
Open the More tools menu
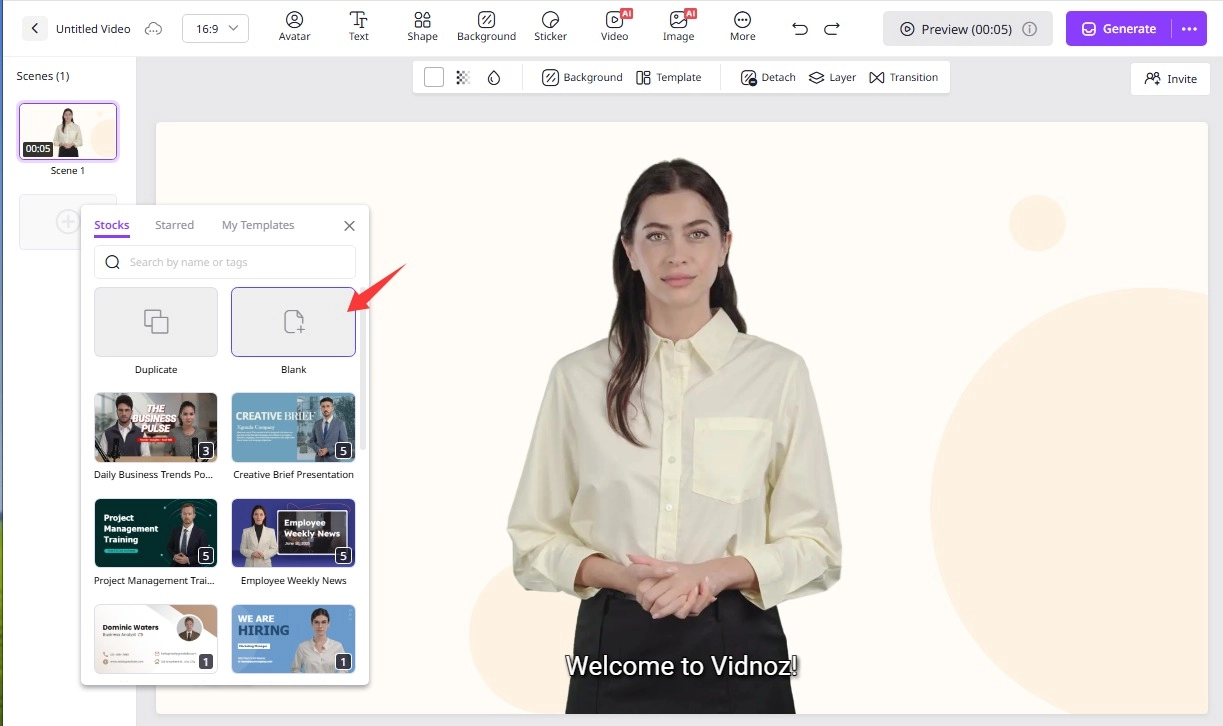click(x=742, y=27)
